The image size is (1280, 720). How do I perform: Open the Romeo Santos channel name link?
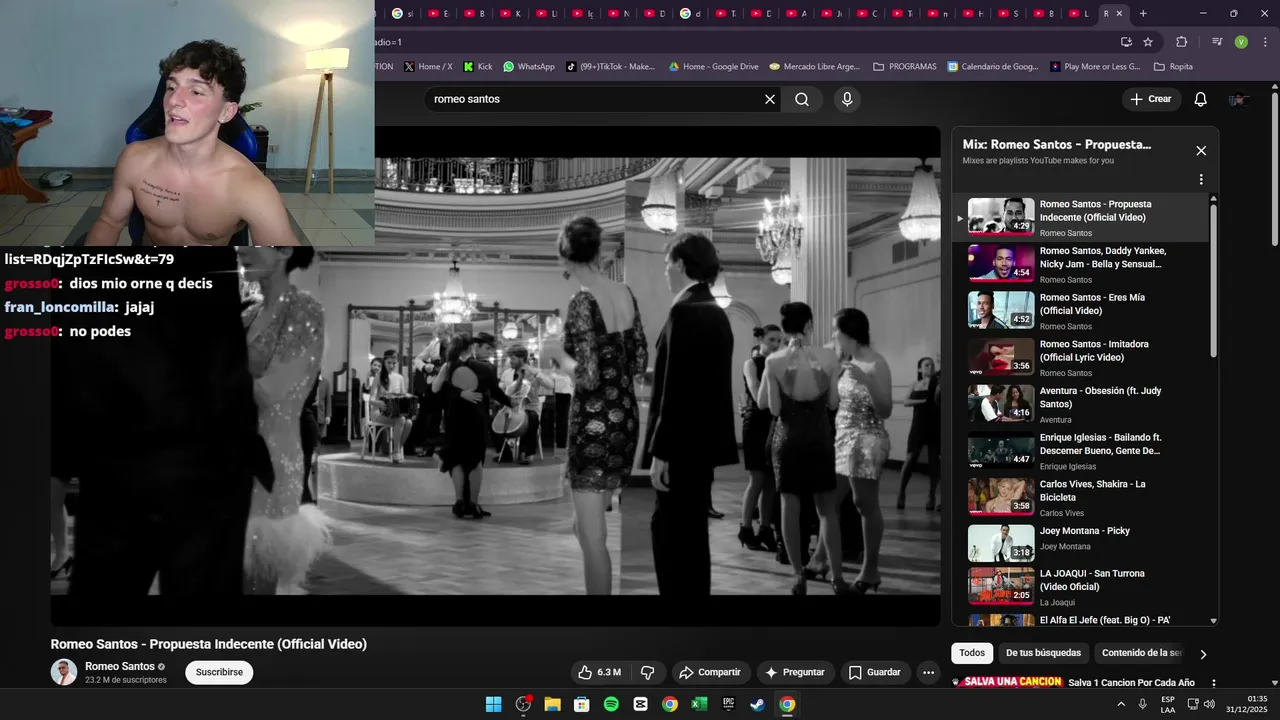pyautogui.click(x=120, y=666)
